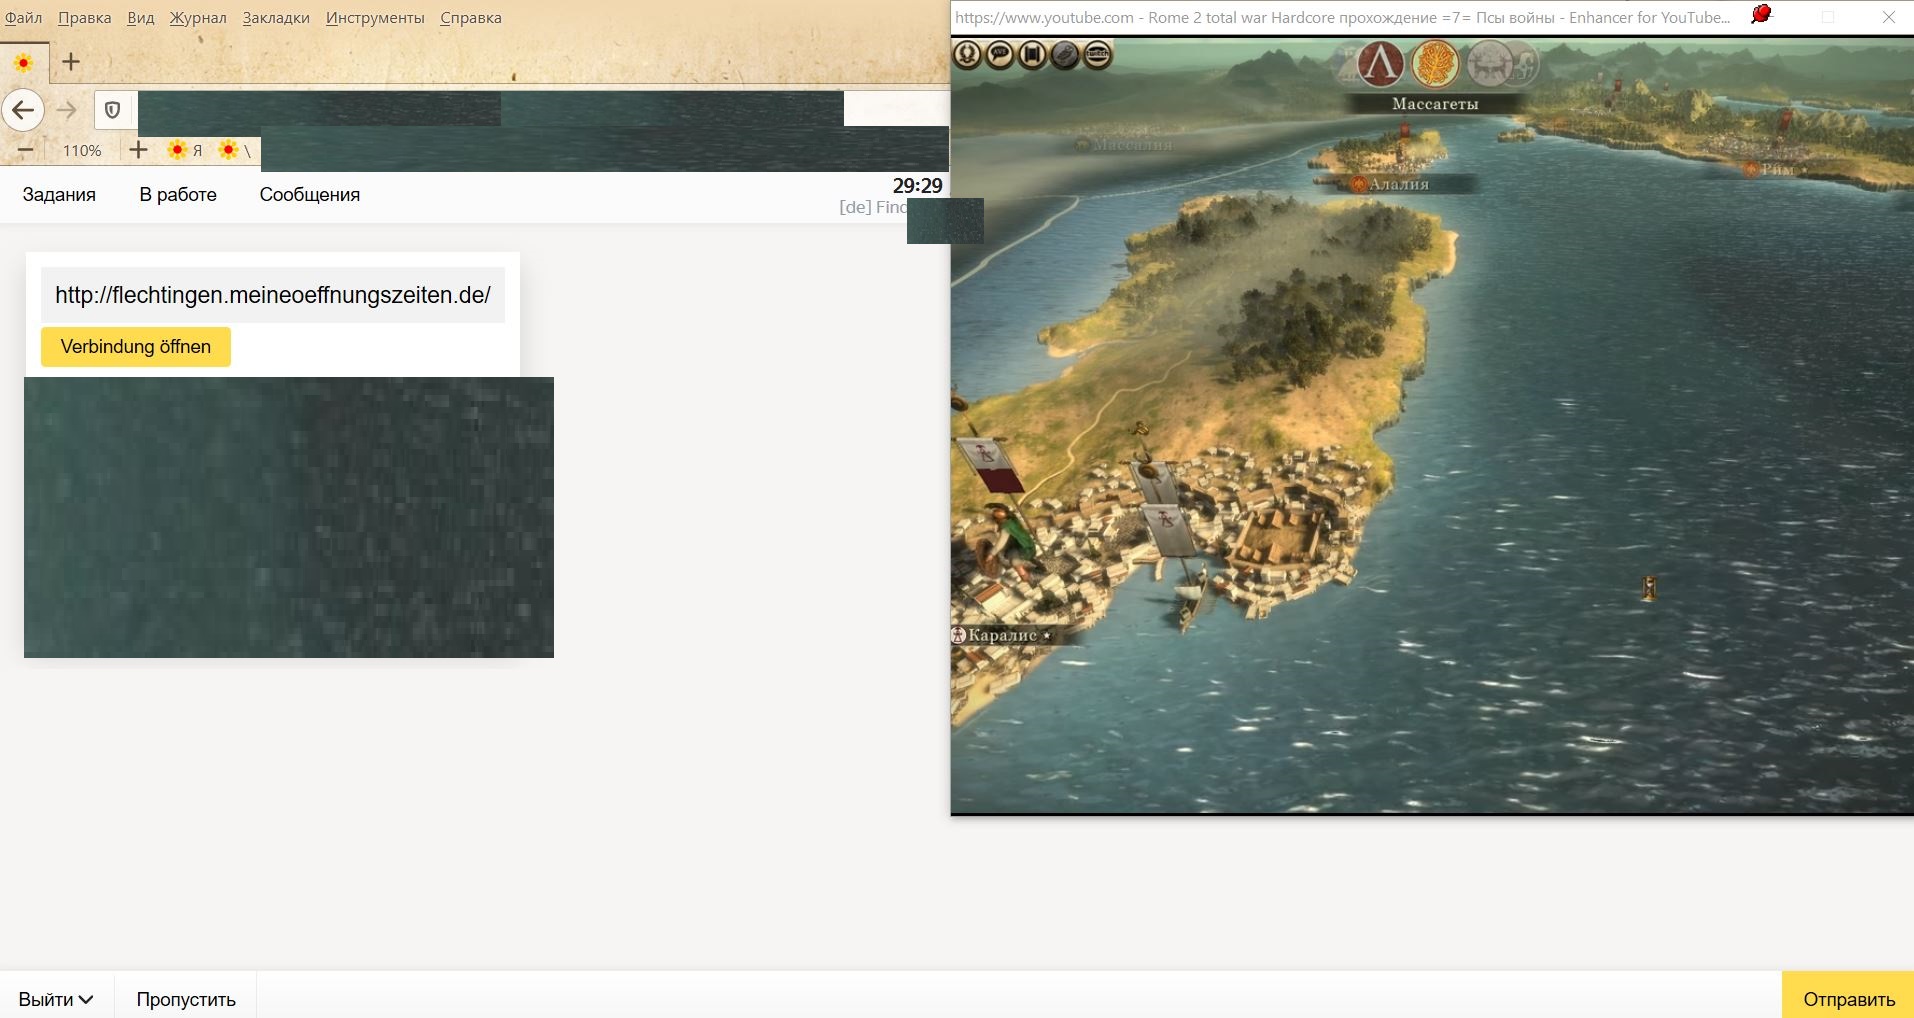Select the orange tree faction emblem

(x=1435, y=64)
